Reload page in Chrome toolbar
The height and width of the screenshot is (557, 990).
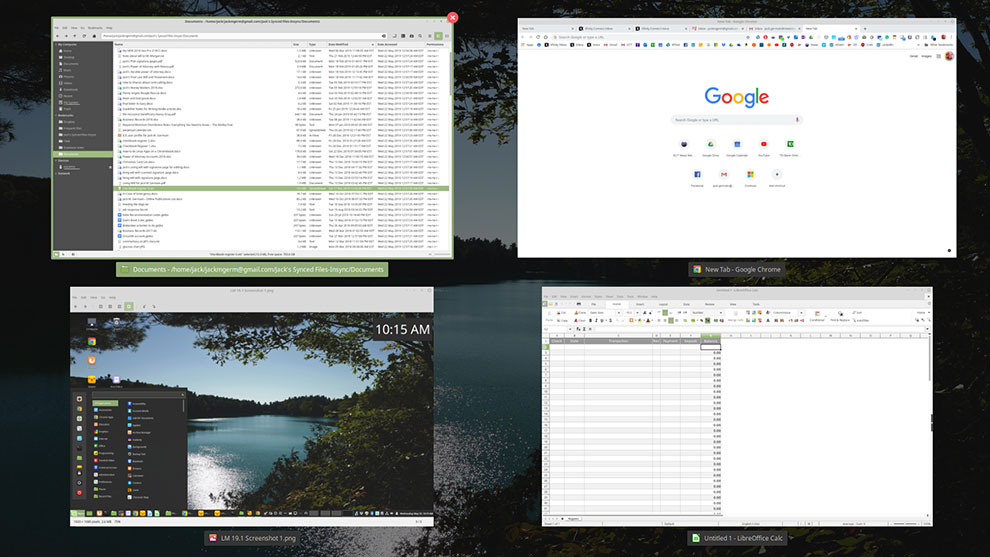[x=538, y=37]
